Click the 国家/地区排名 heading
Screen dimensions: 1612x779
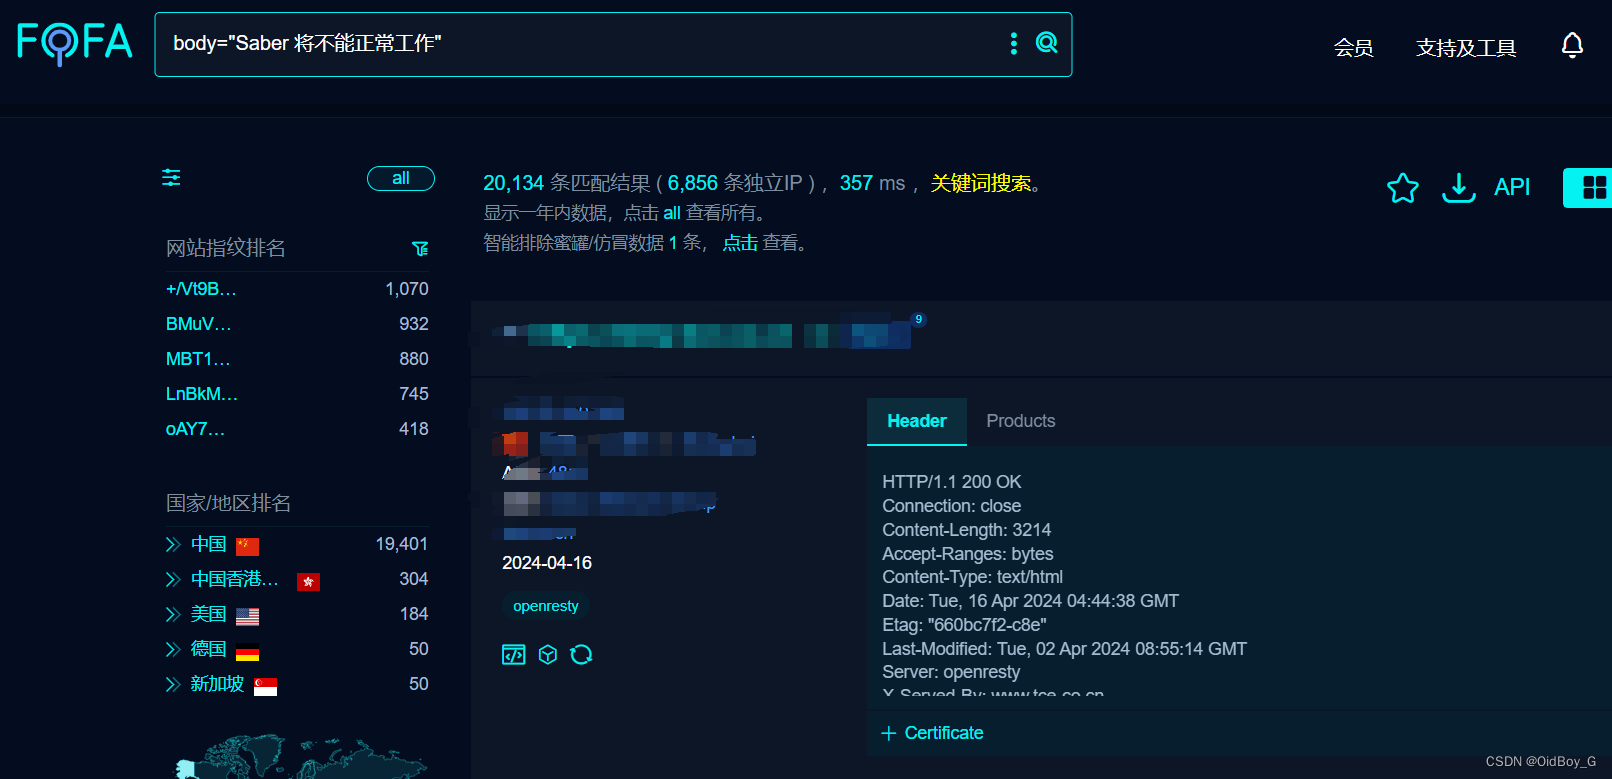point(228,503)
